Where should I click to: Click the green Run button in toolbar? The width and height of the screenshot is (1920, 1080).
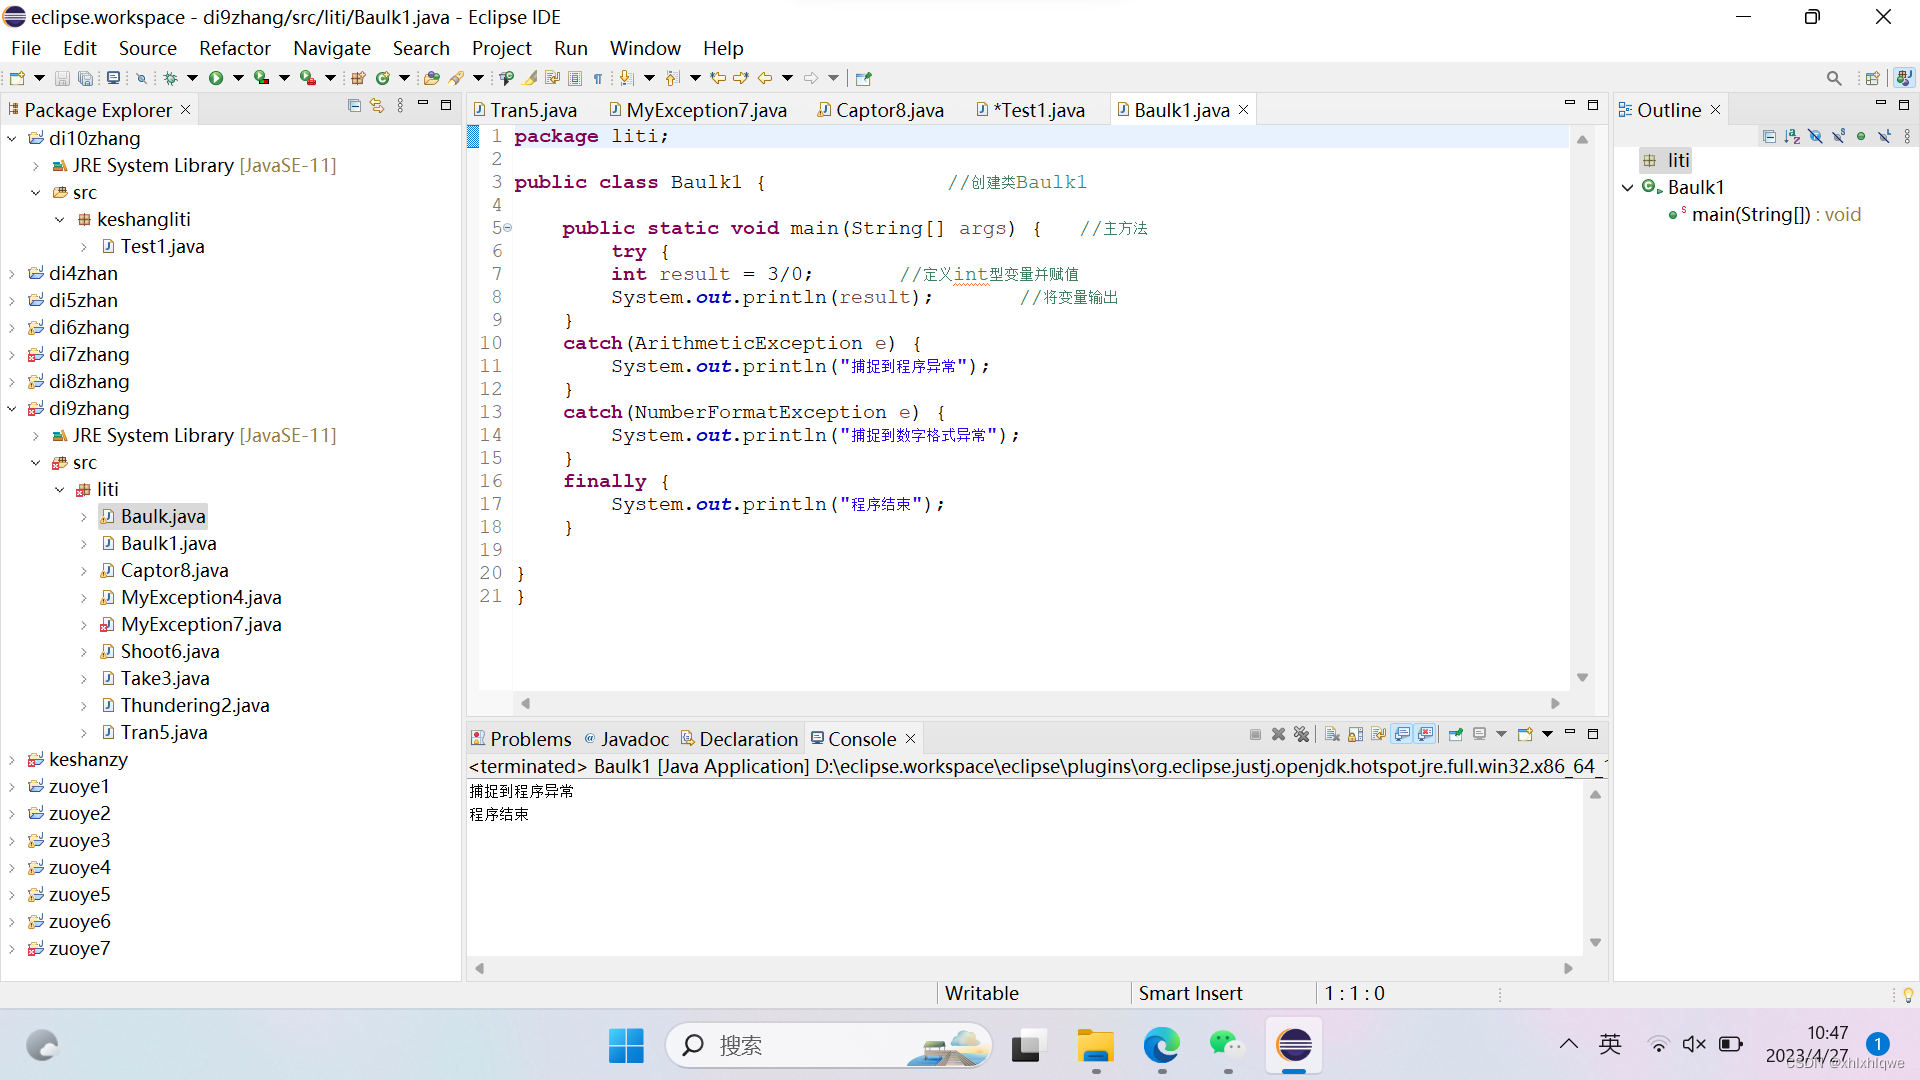pyautogui.click(x=215, y=78)
